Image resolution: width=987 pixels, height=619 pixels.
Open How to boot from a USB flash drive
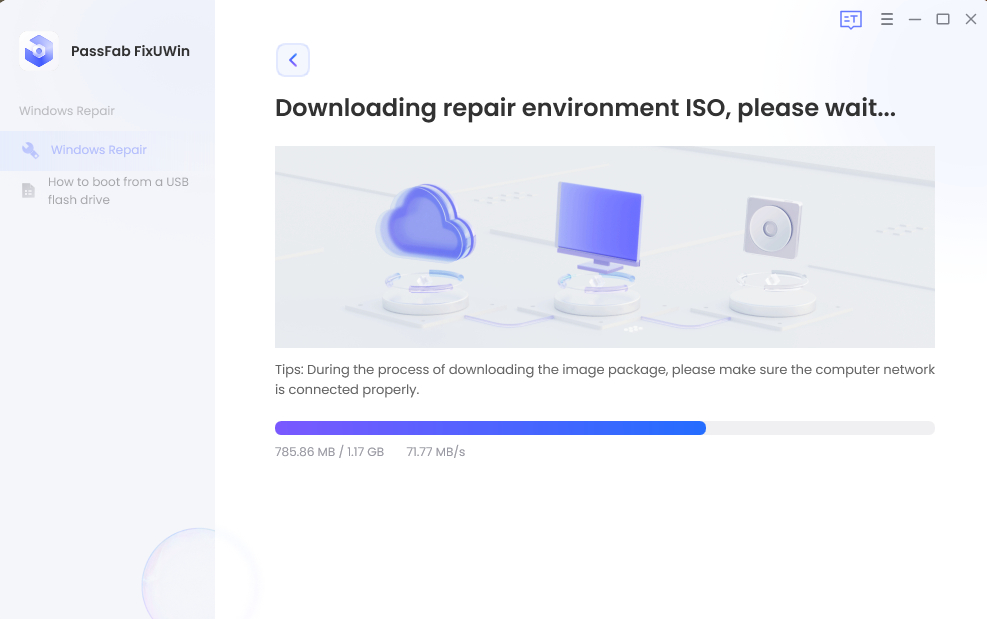tap(118, 190)
